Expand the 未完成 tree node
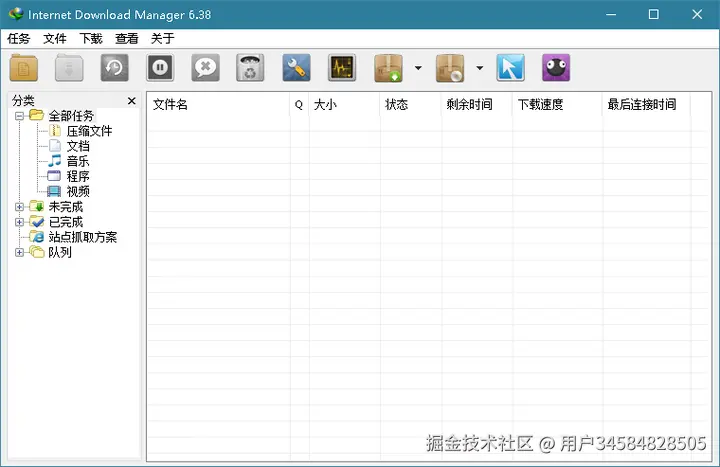Screen dimensions: 720x467 (x=19, y=207)
